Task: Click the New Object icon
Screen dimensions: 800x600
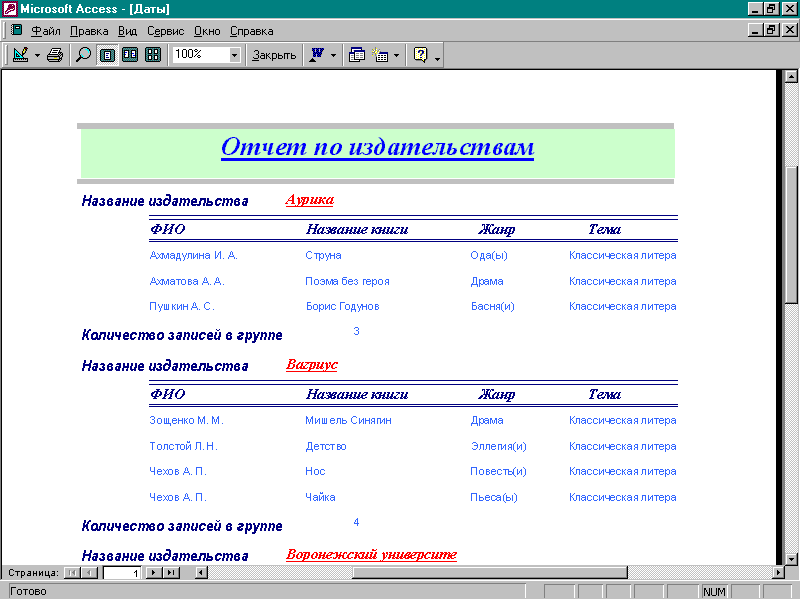Action: click(381, 55)
